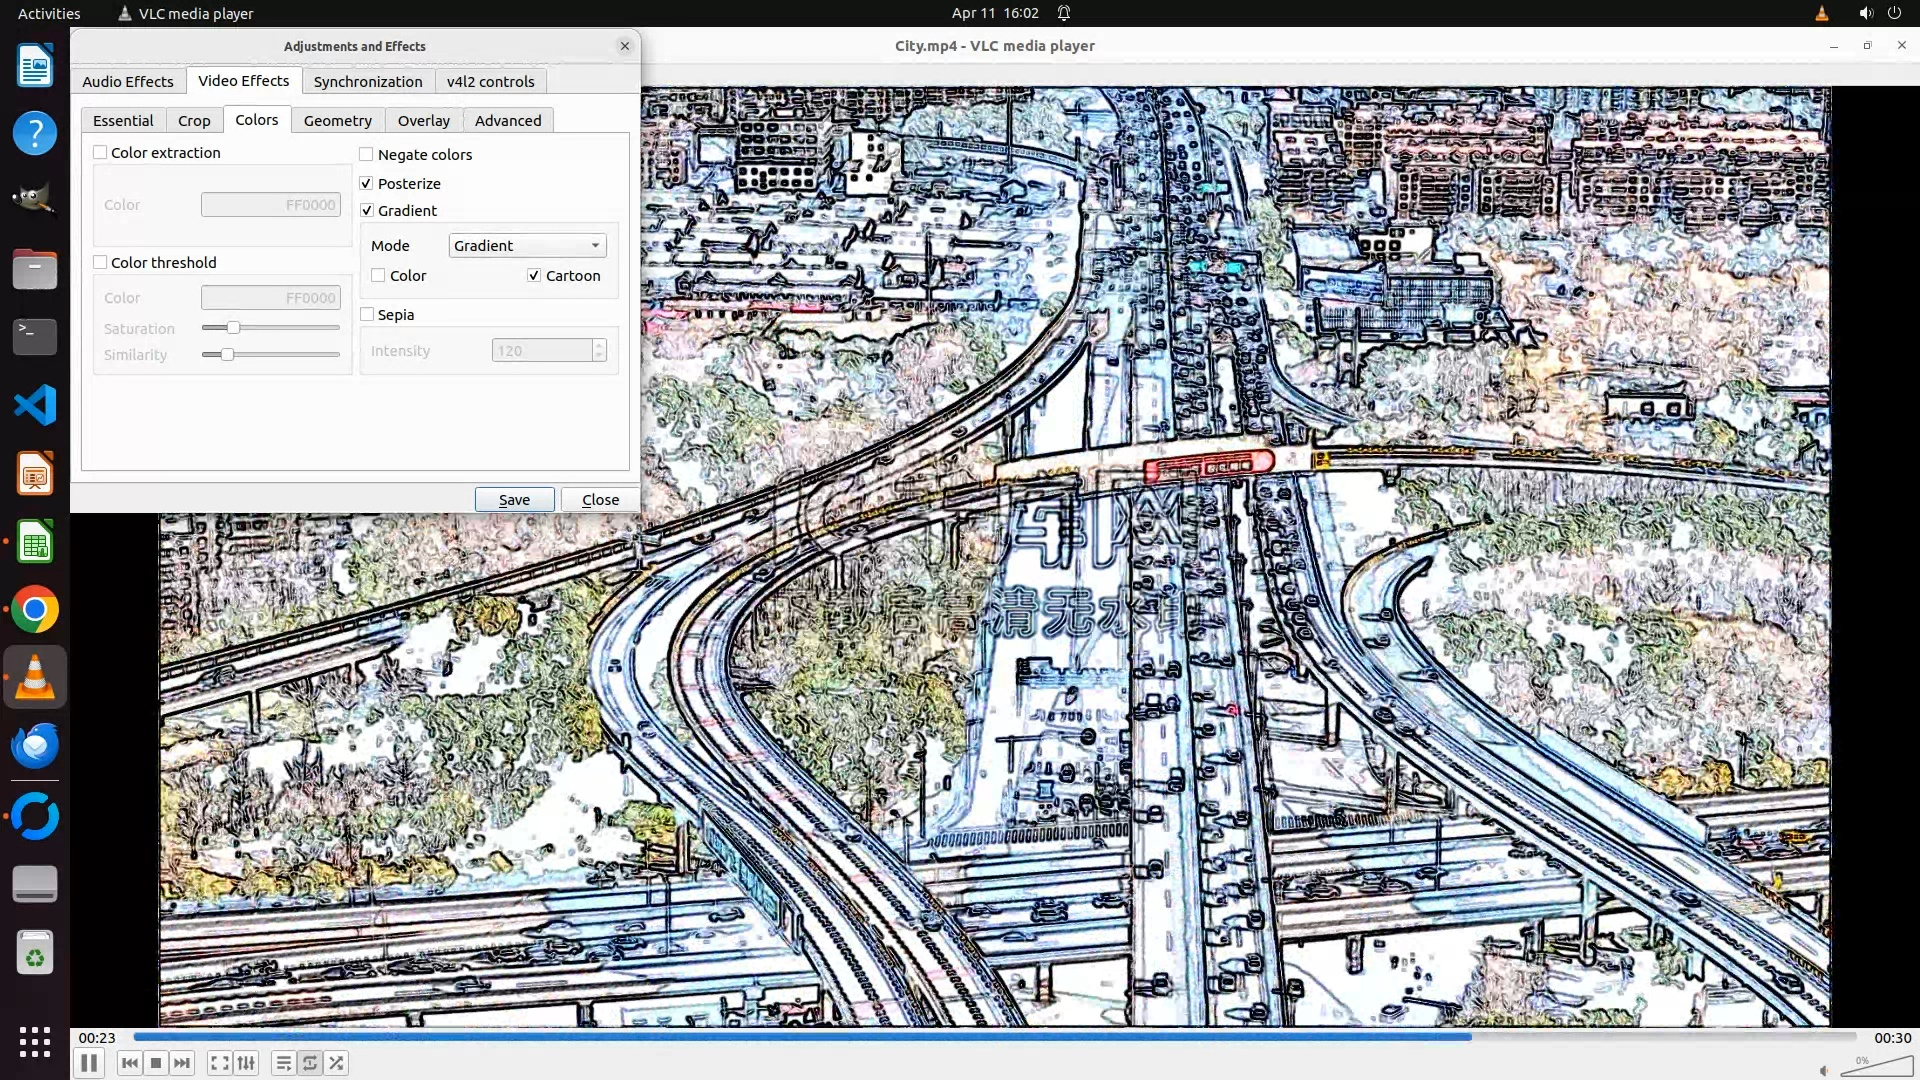Screen dimensions: 1920x1080
Task: Click the video seek progress bar
Action: [x=995, y=1038]
